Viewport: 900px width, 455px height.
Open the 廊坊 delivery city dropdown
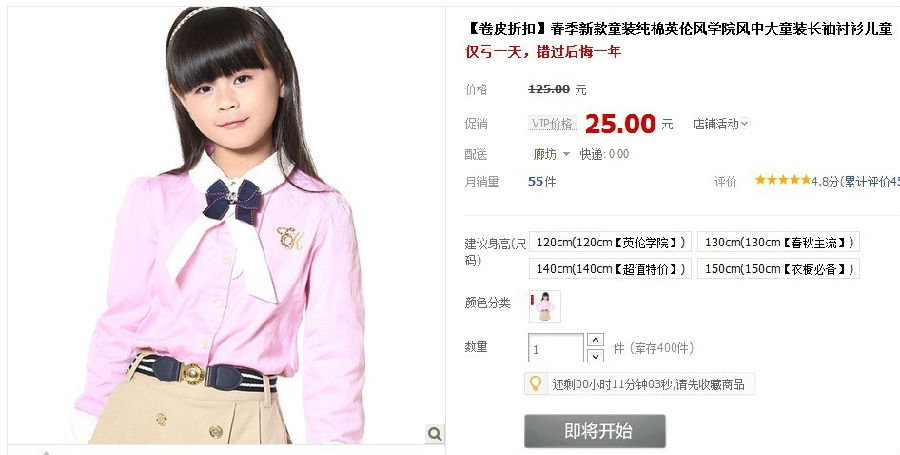click(x=552, y=154)
